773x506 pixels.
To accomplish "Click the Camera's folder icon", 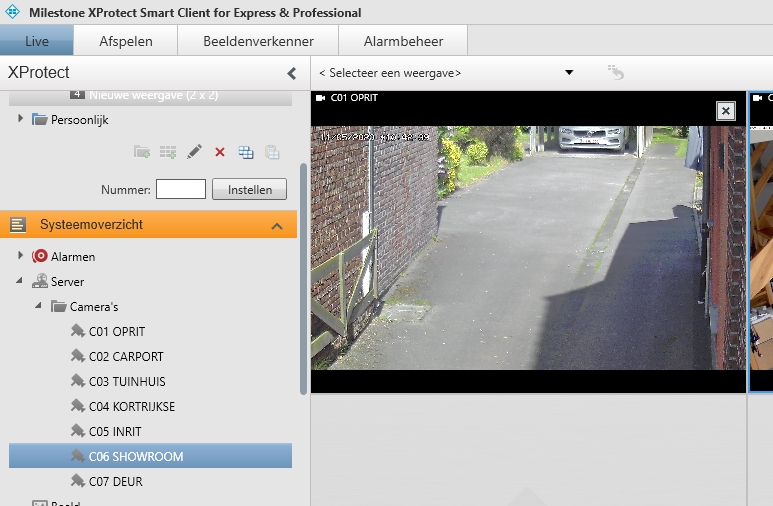I will [x=59, y=307].
